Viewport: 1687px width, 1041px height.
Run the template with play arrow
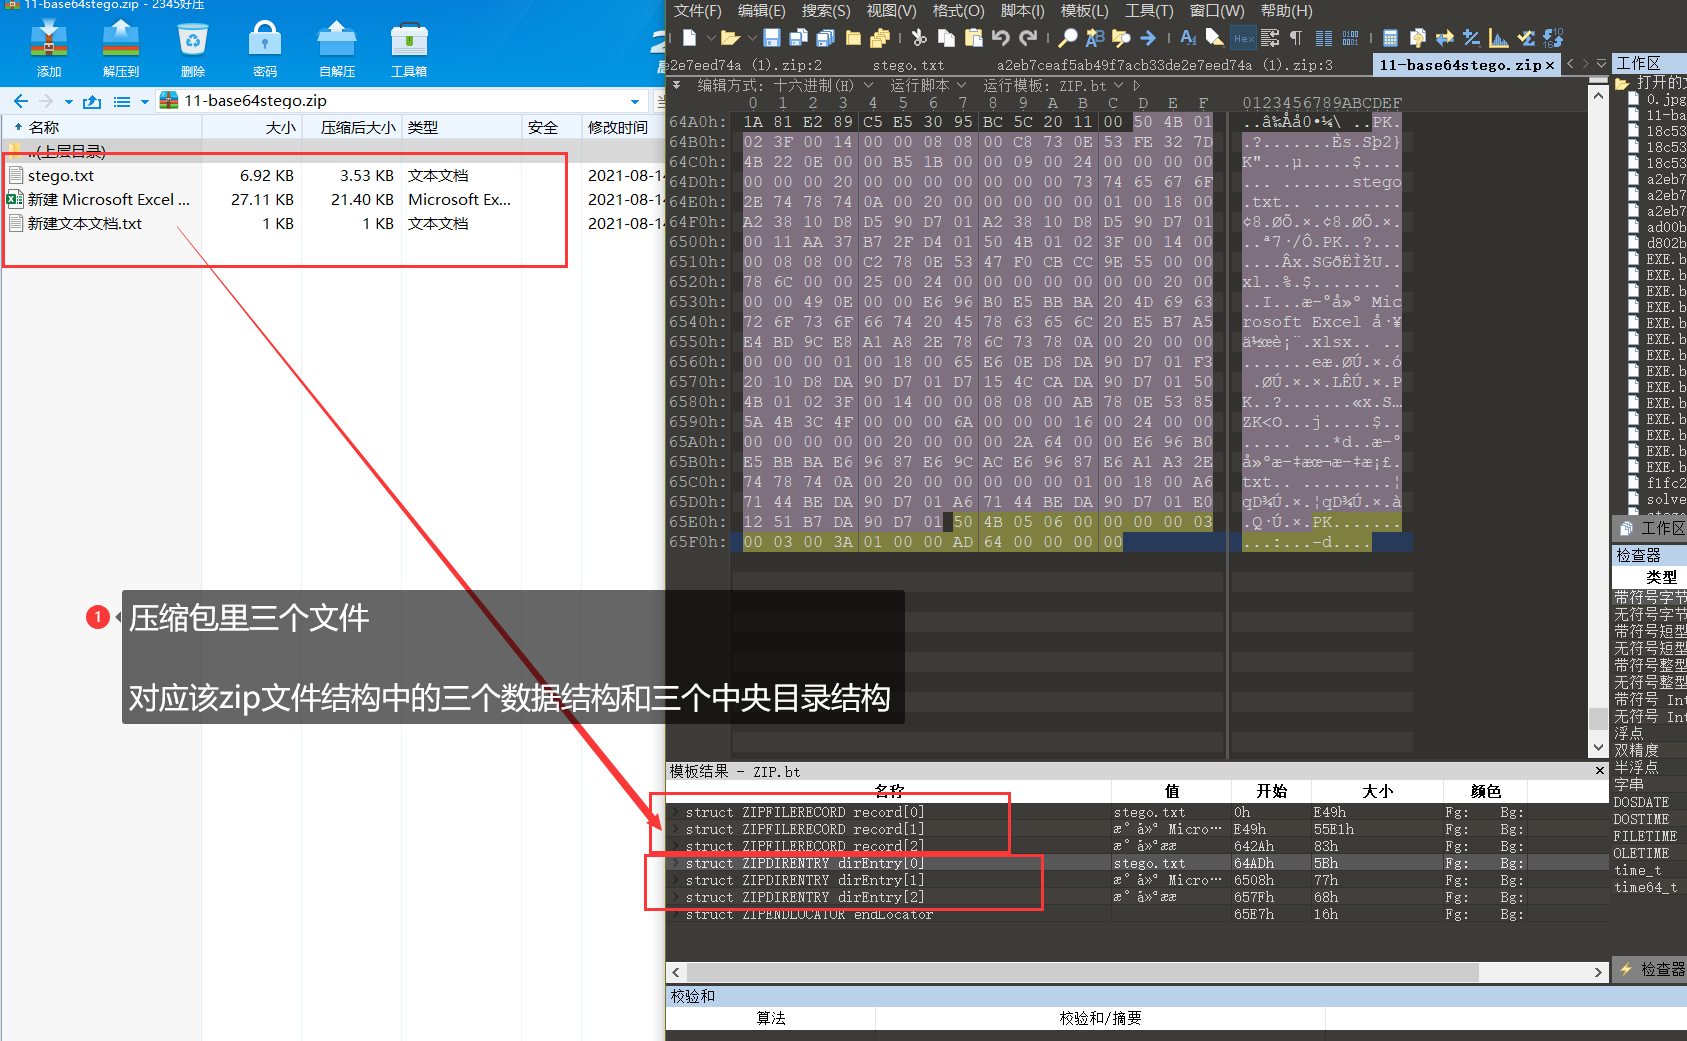point(1137,85)
